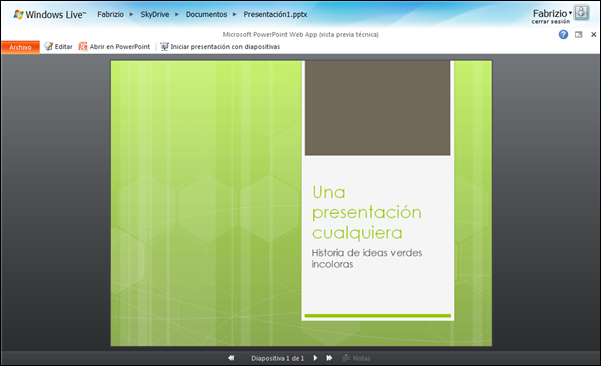
Task: Click the brown rectangle on the slide
Action: 378,108
